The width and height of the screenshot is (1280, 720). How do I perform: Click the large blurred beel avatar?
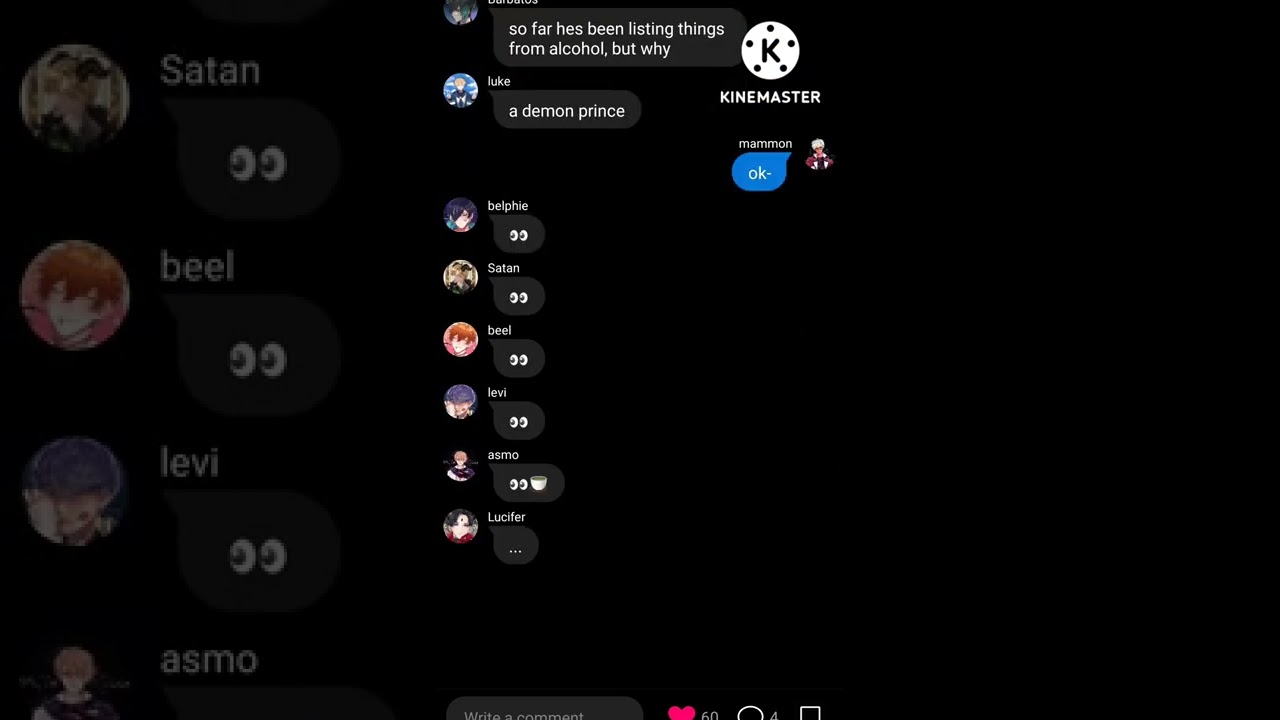click(75, 296)
